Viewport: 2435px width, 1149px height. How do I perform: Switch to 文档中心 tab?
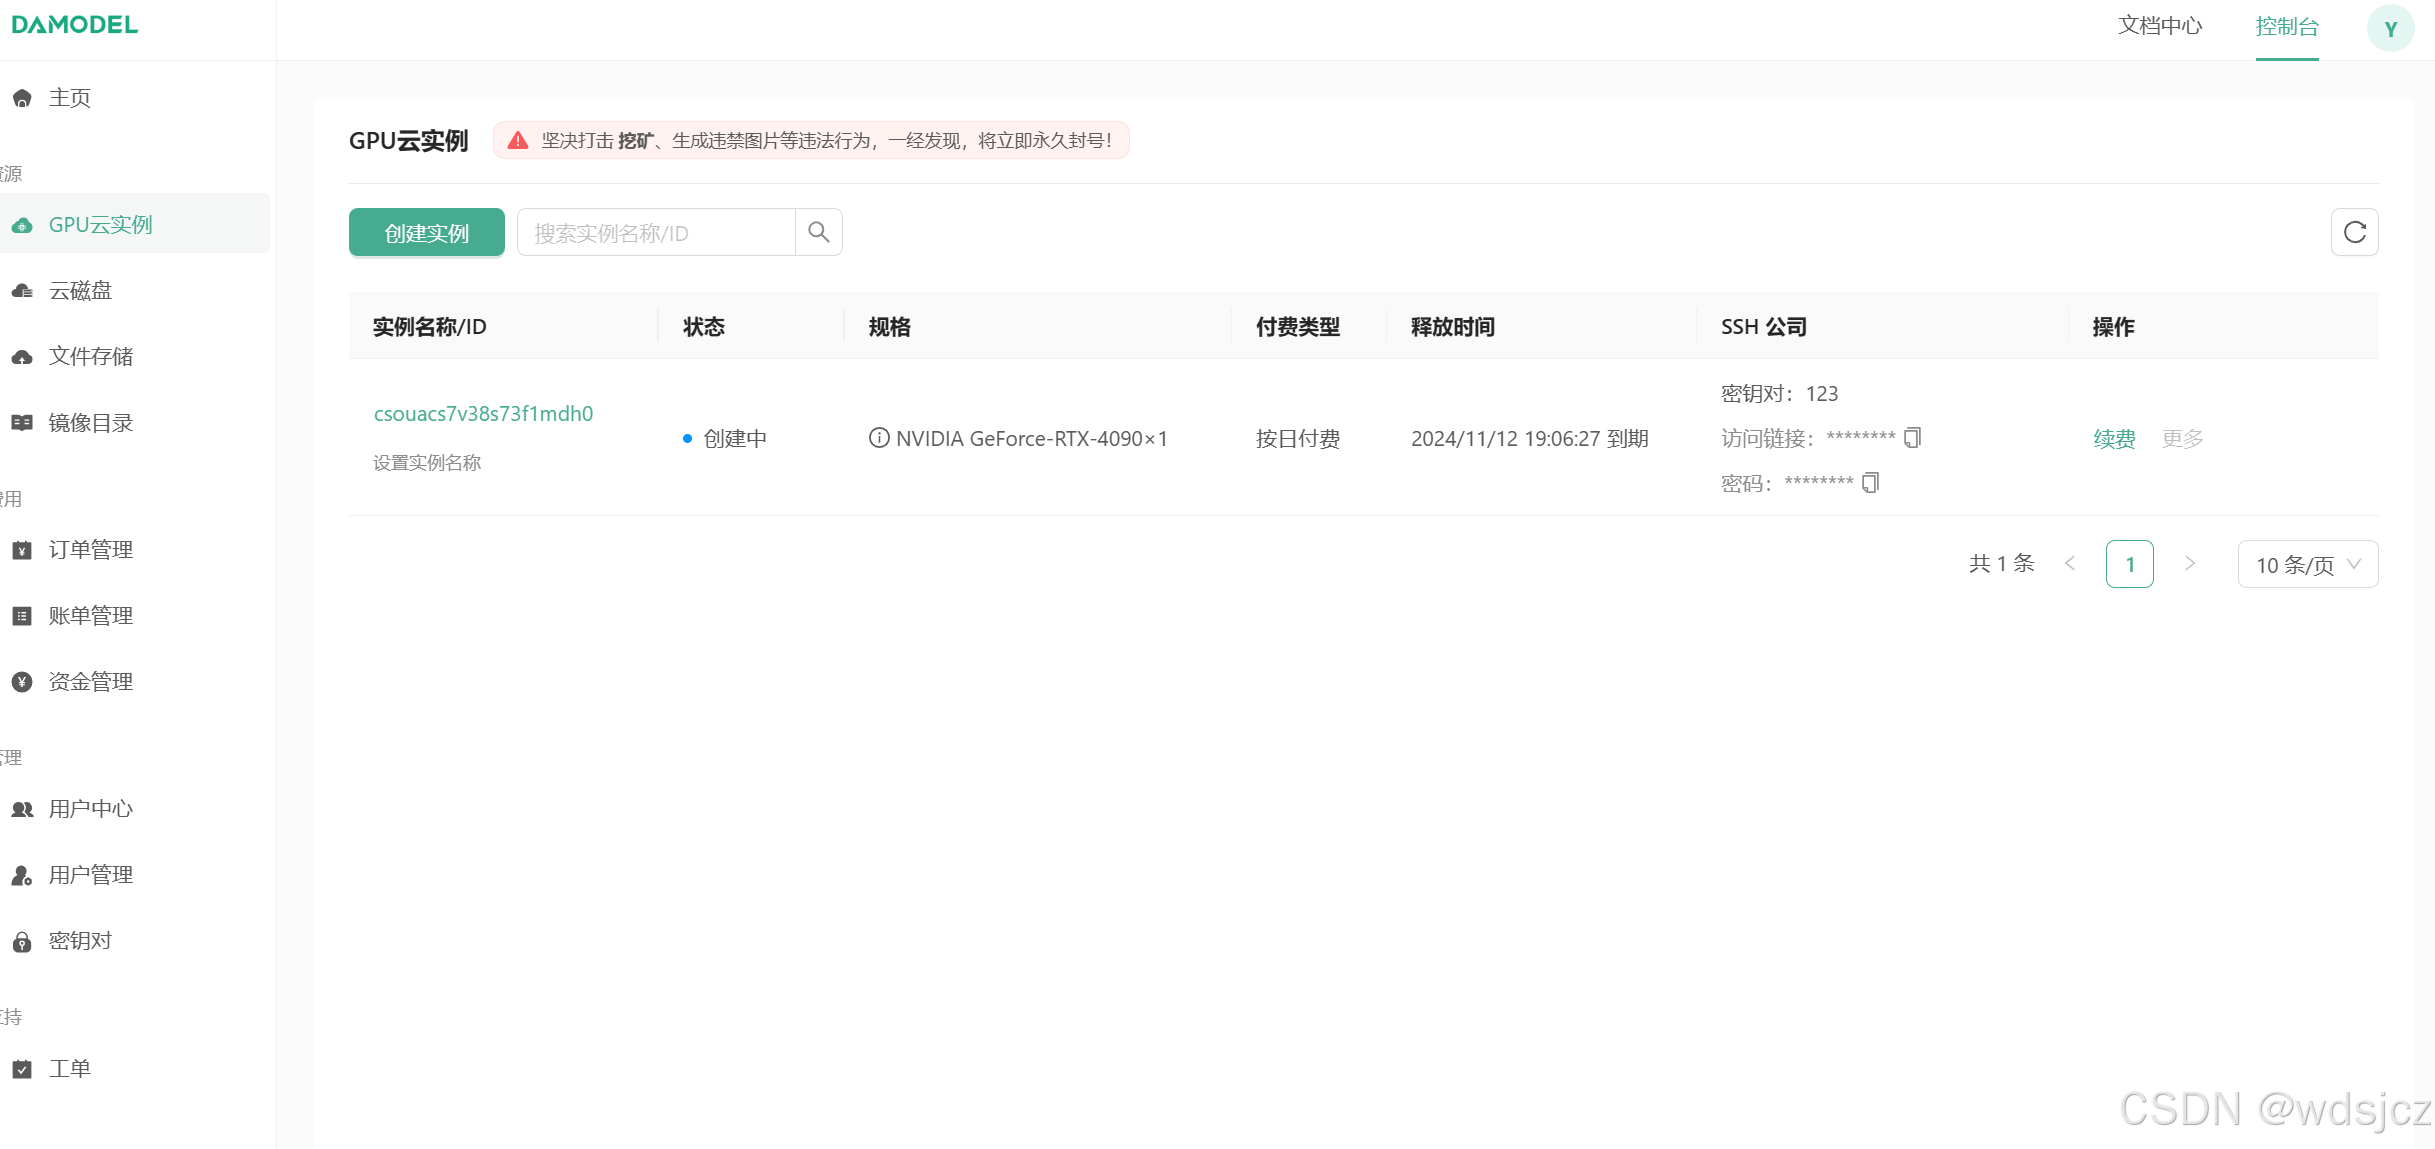[2160, 26]
